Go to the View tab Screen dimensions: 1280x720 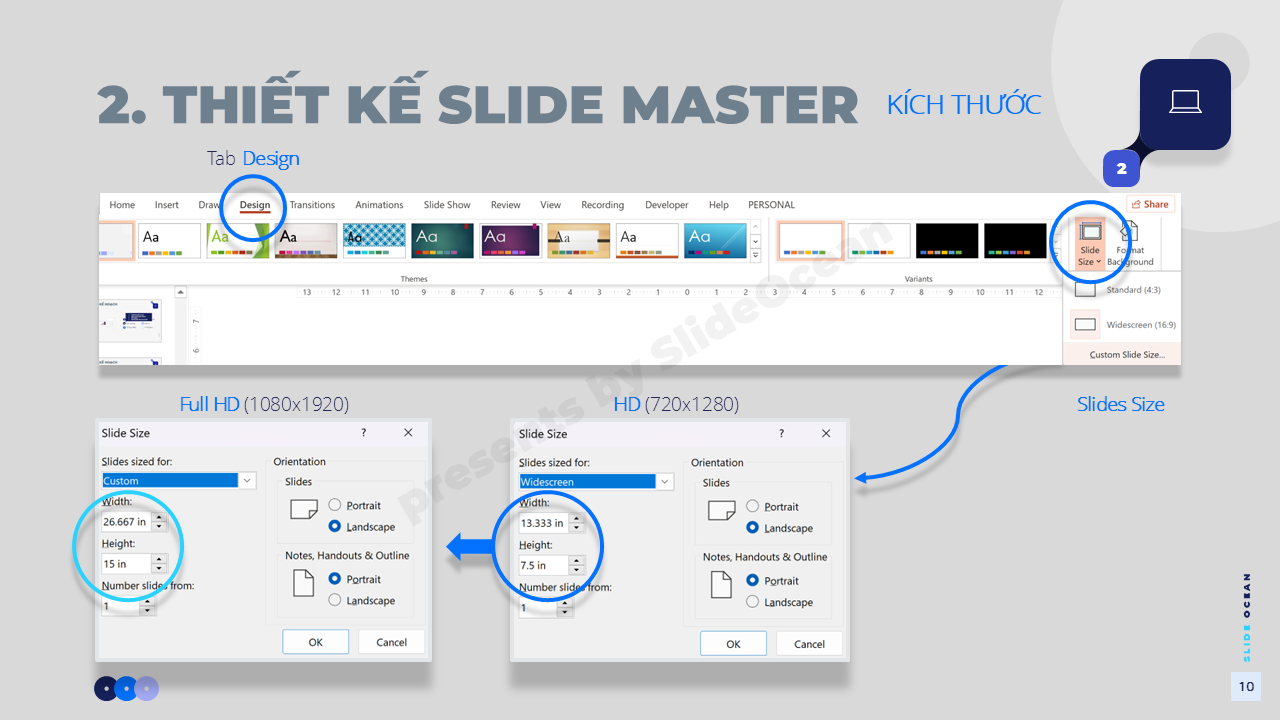click(551, 205)
